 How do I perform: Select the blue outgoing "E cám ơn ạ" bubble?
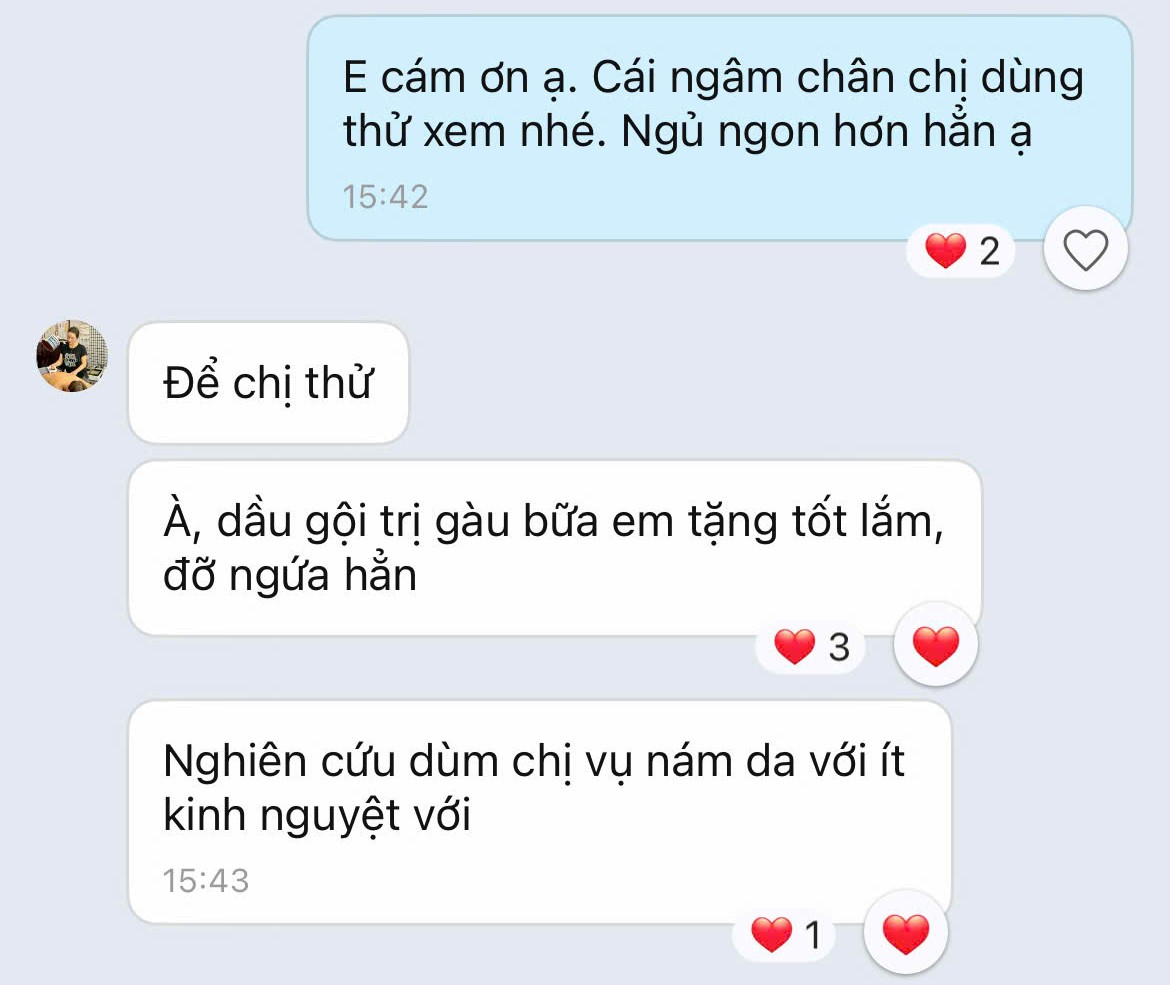point(720,128)
